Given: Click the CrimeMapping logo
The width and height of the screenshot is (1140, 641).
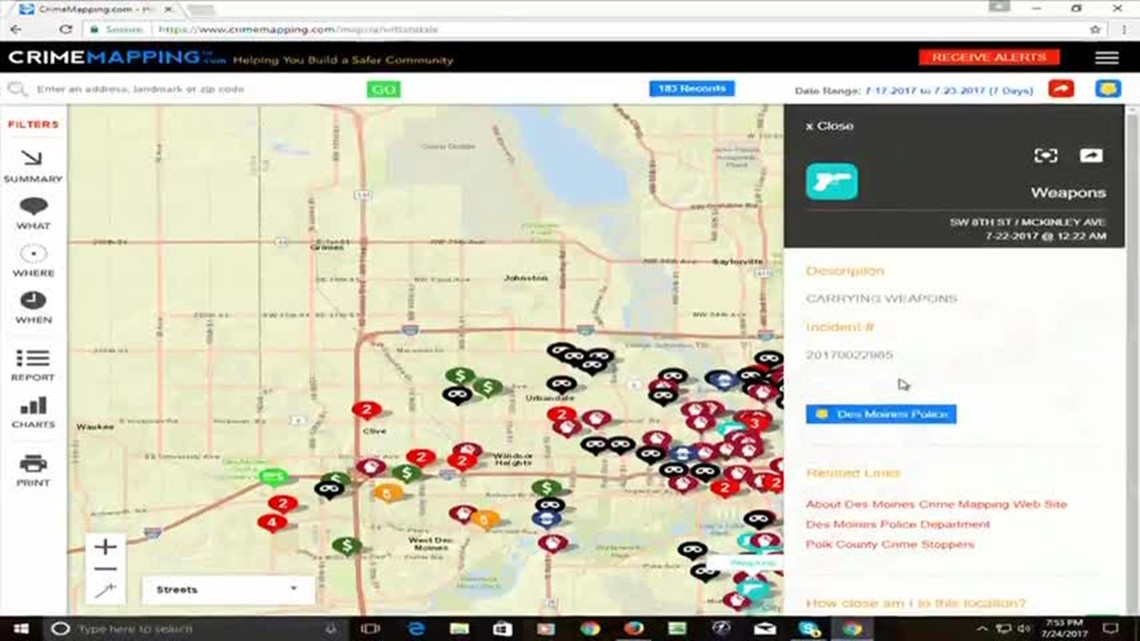Looking at the screenshot, I should pyautogui.click(x=116, y=57).
